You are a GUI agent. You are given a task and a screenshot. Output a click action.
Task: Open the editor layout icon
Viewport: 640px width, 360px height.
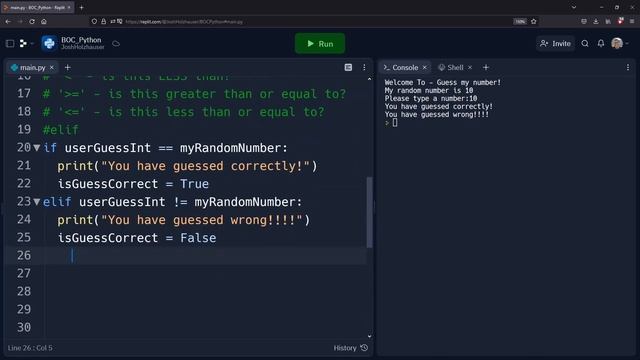pos(348,67)
